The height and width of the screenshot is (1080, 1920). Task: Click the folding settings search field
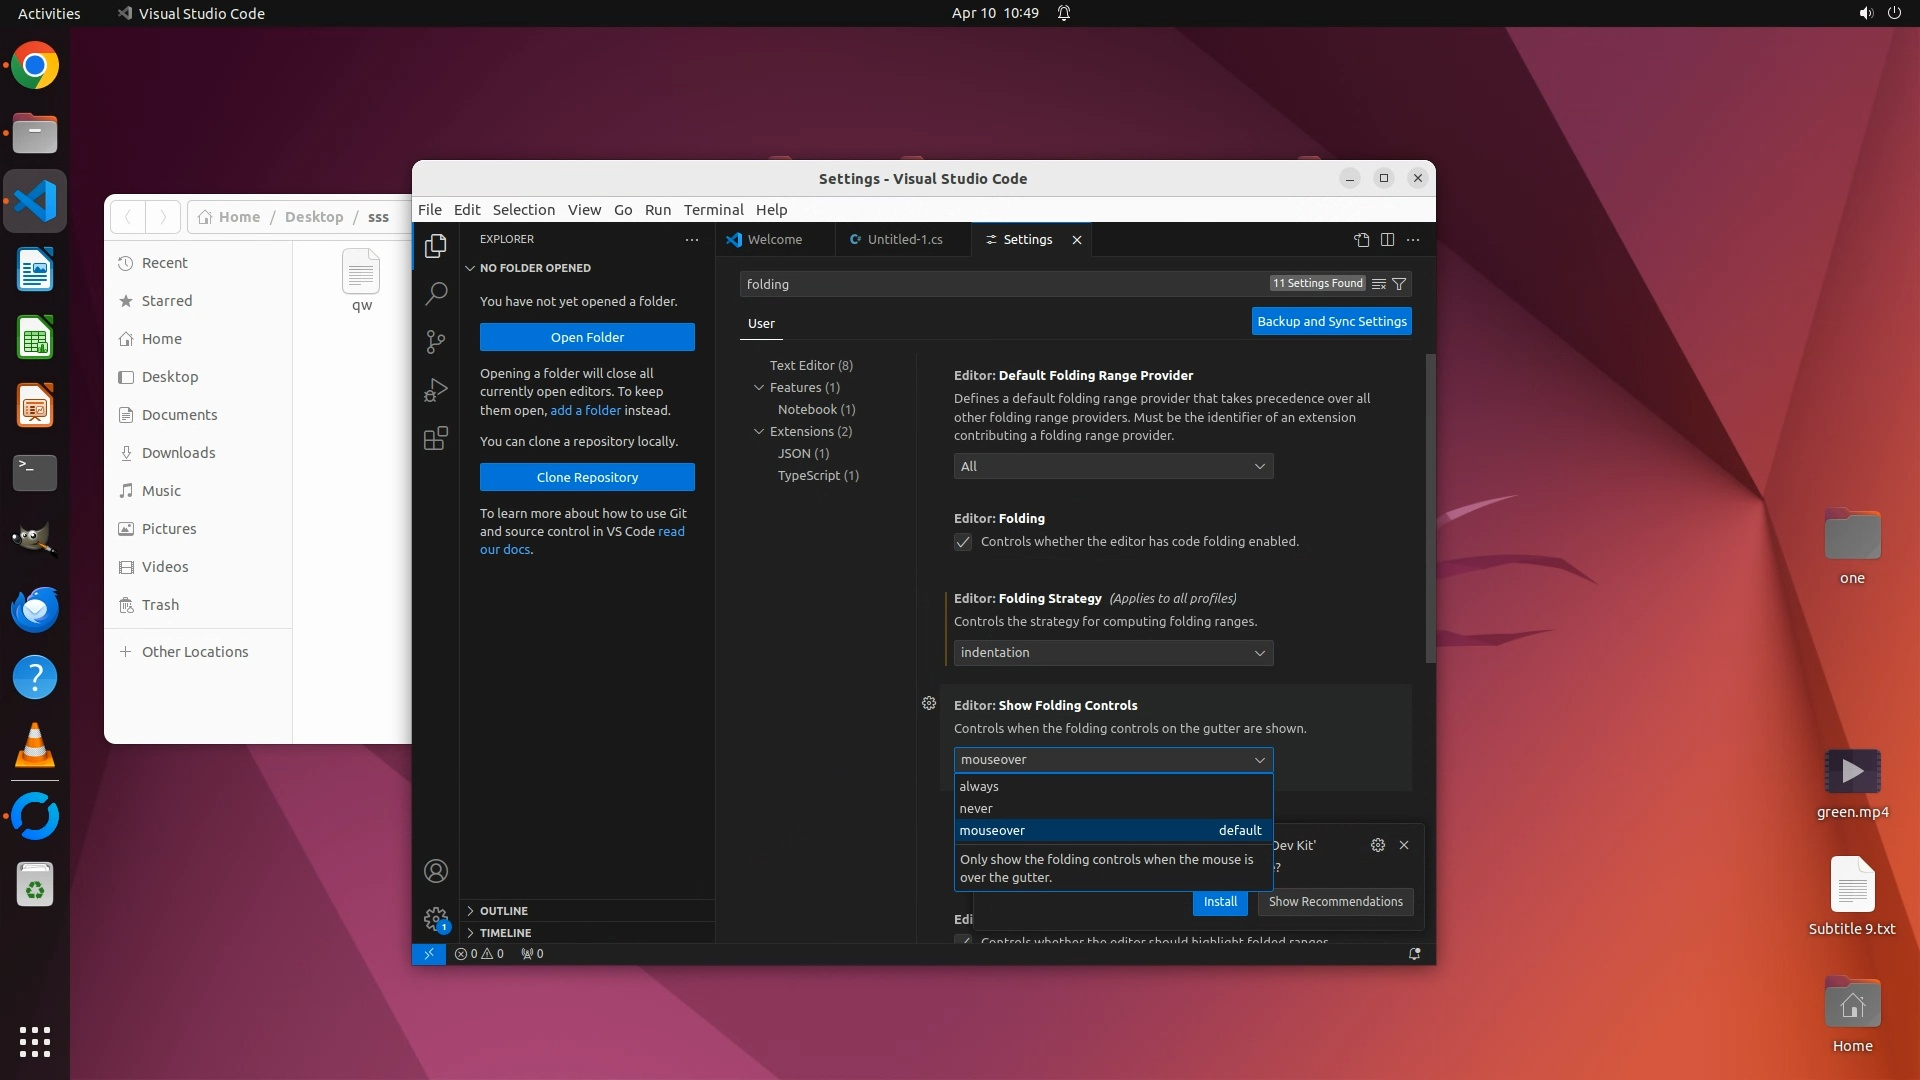click(x=1000, y=284)
